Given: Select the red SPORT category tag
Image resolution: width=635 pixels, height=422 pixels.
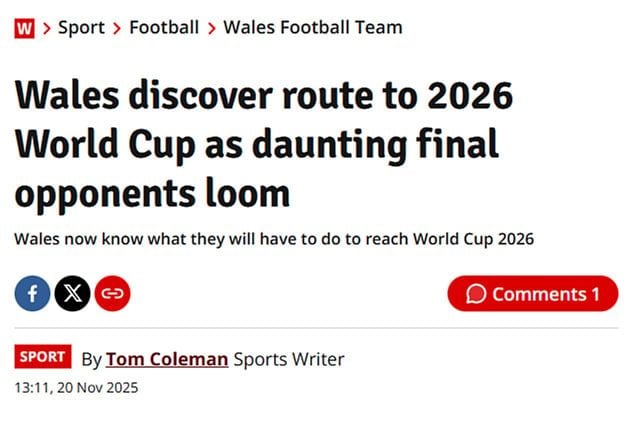Looking at the screenshot, I should tap(43, 357).
